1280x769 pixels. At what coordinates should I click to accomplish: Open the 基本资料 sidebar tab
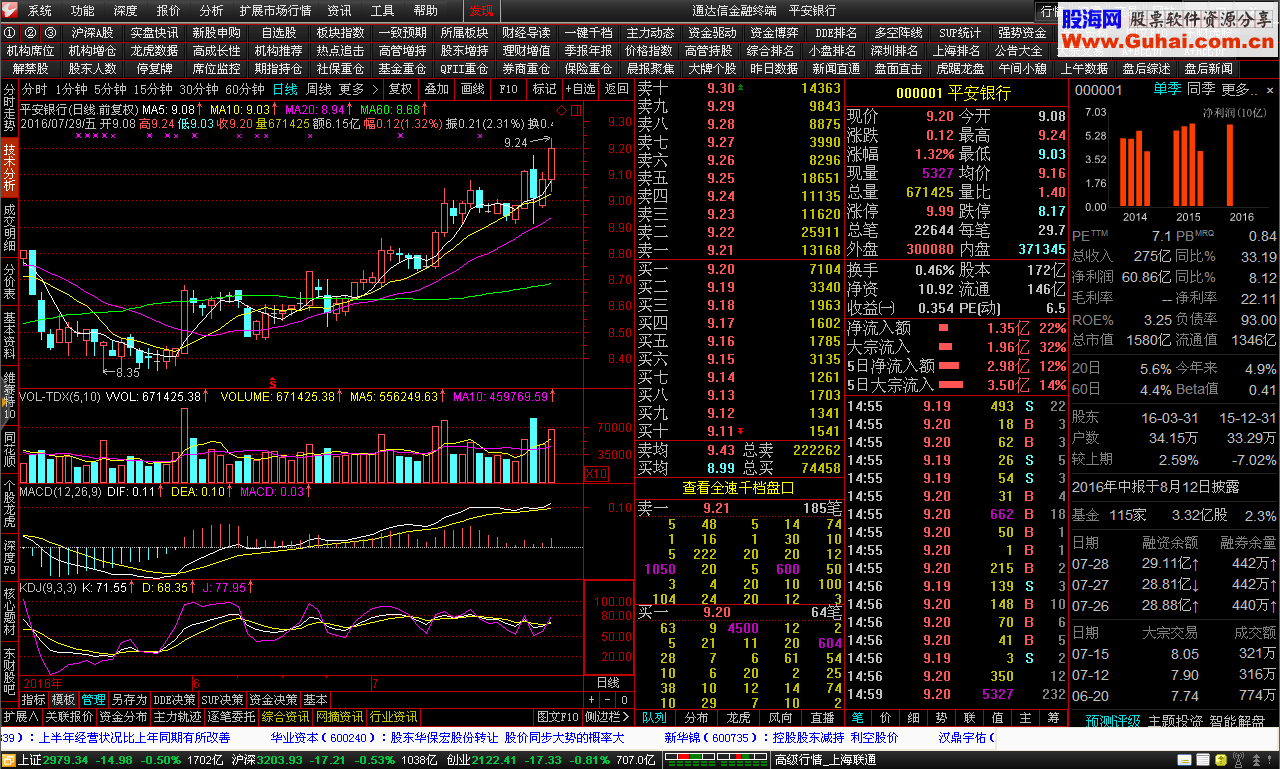[9, 335]
